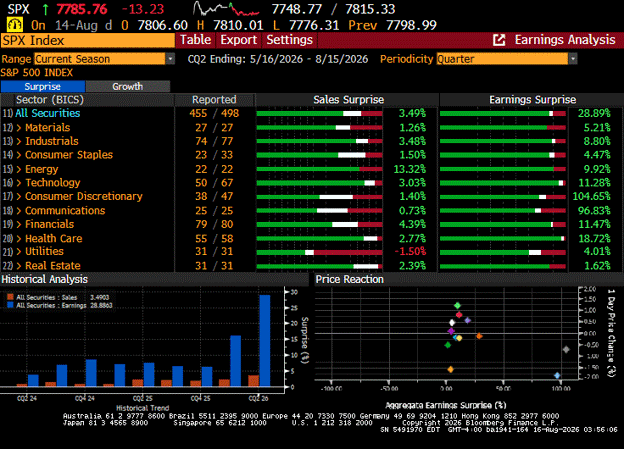
Task: Switch to the Growth view toggle
Action: (x=127, y=86)
